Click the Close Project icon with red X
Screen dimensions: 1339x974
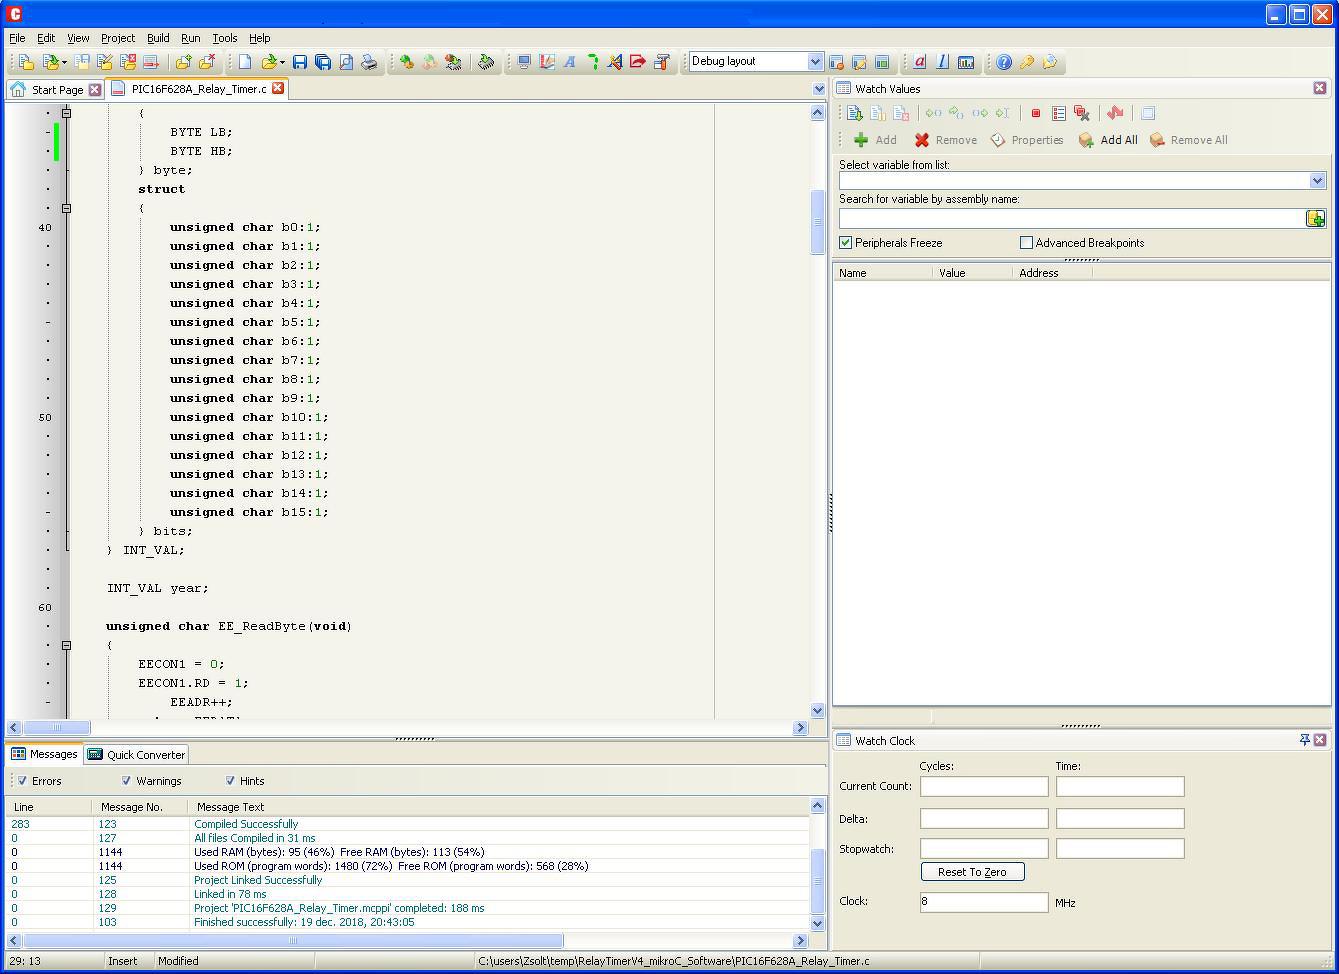click(128, 62)
